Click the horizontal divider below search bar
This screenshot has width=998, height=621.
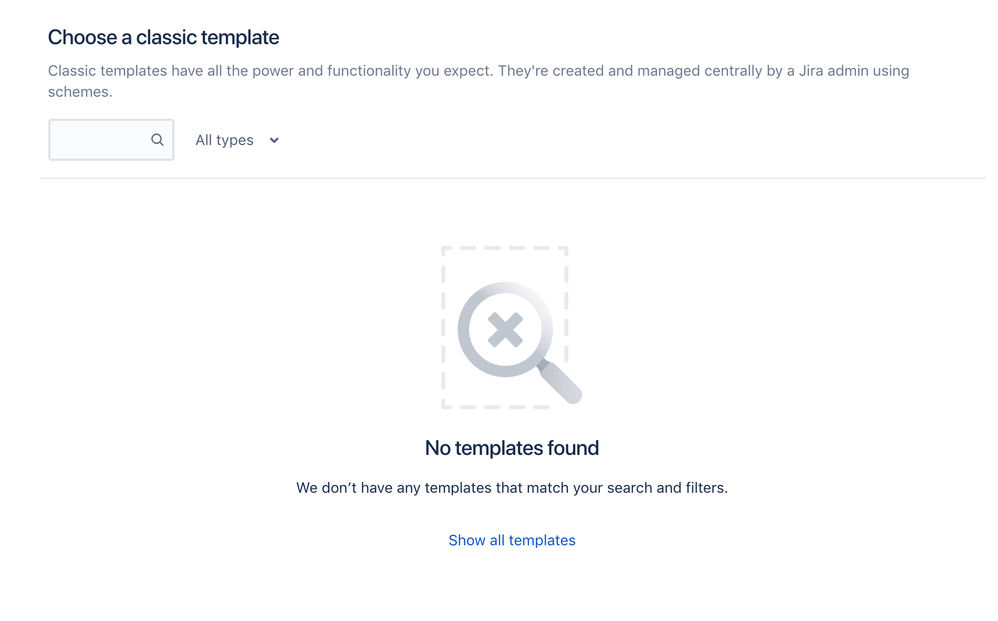point(512,178)
